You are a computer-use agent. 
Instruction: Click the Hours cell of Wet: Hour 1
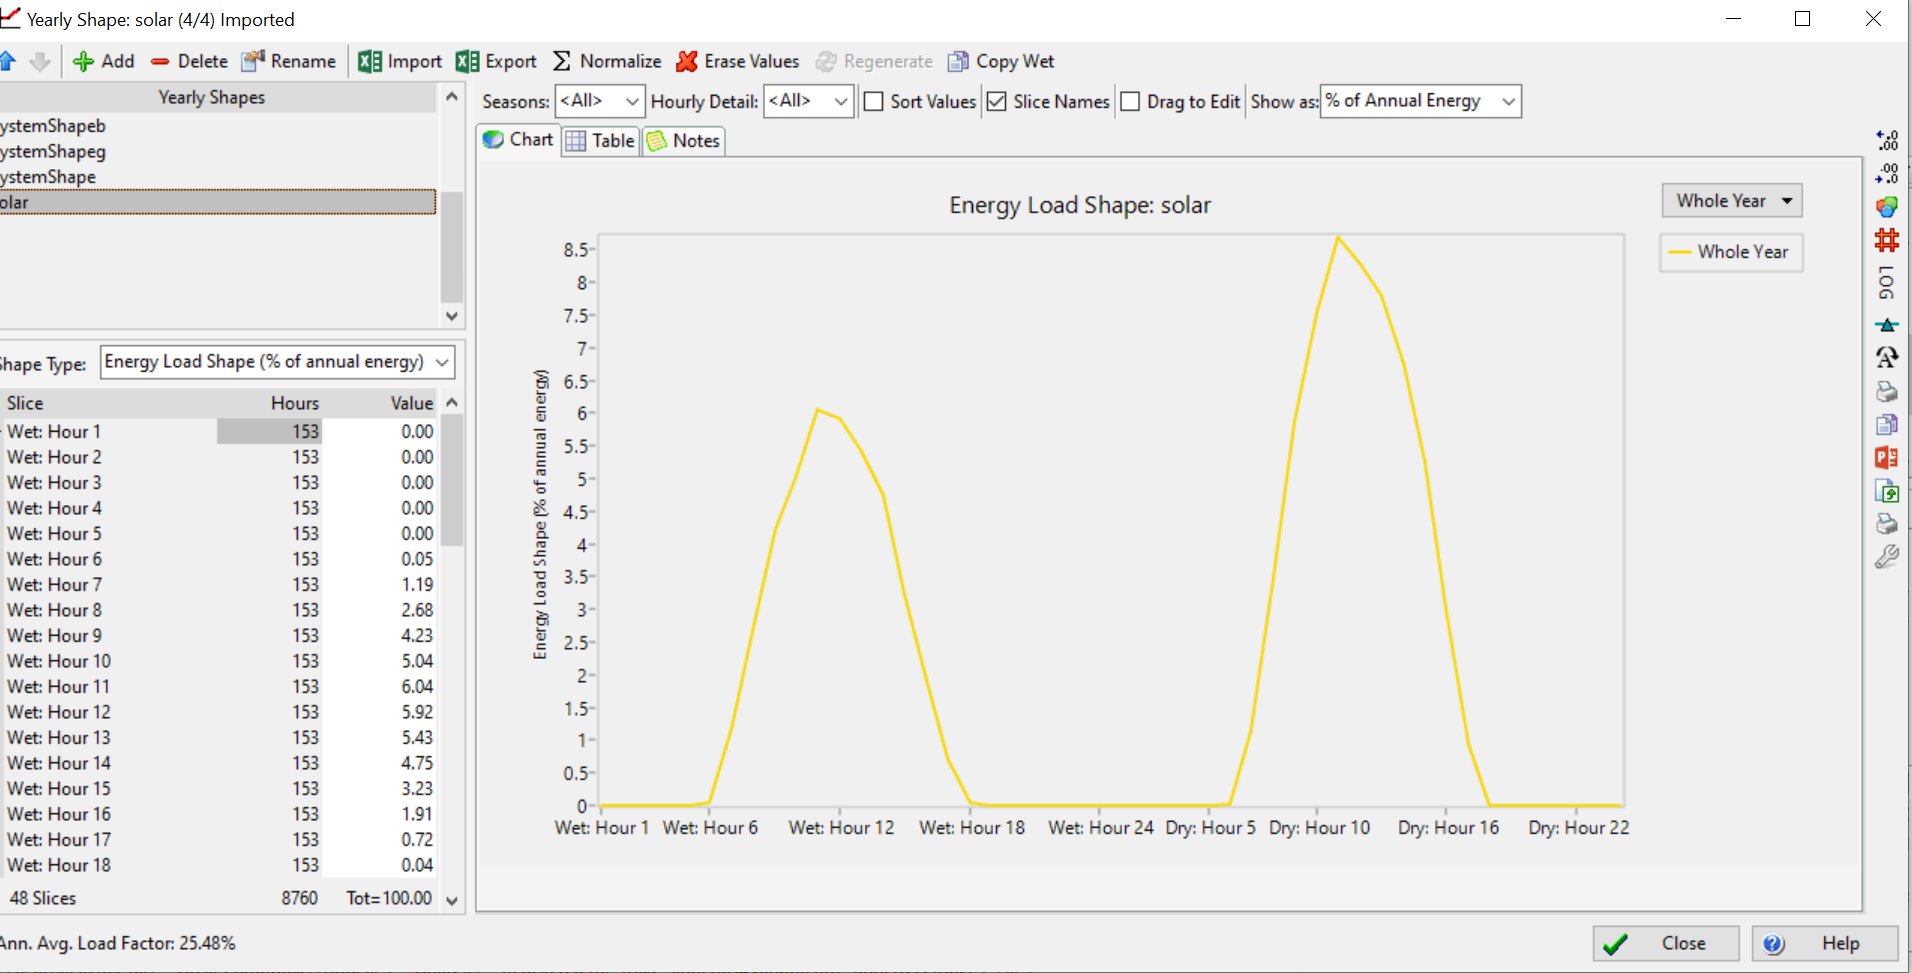269,432
